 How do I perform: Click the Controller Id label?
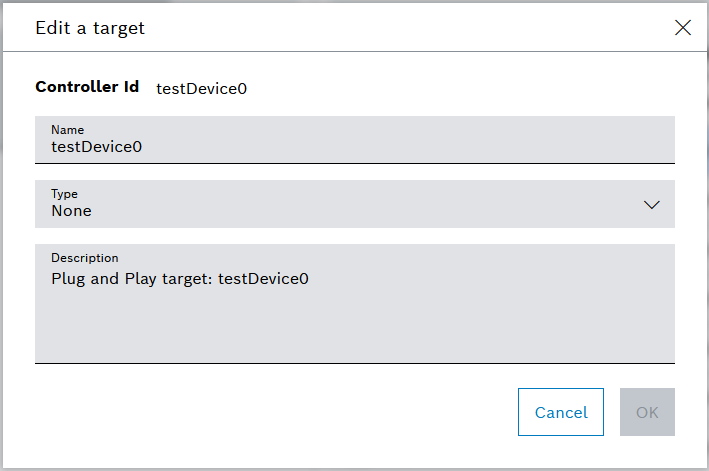pos(87,87)
